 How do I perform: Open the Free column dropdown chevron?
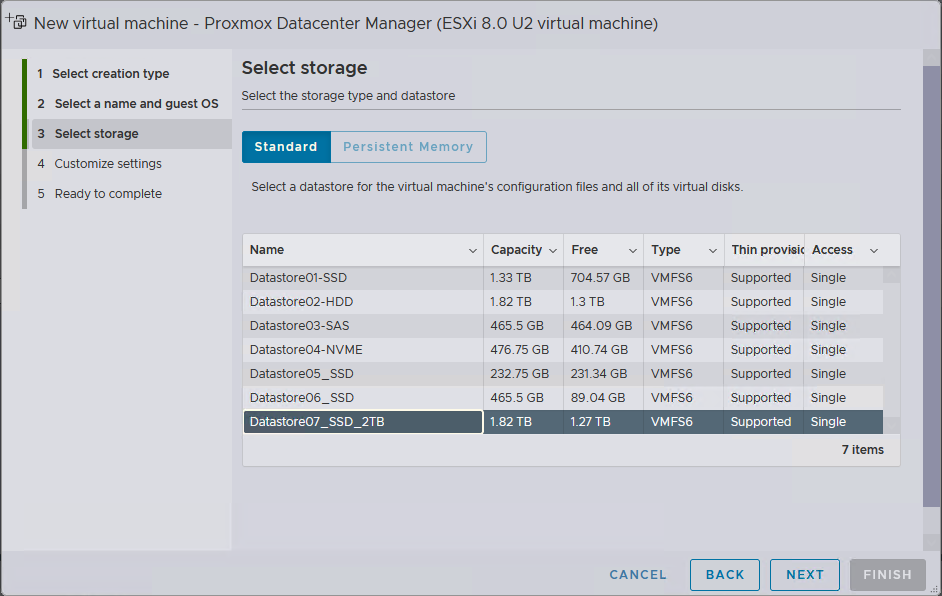[x=632, y=250]
